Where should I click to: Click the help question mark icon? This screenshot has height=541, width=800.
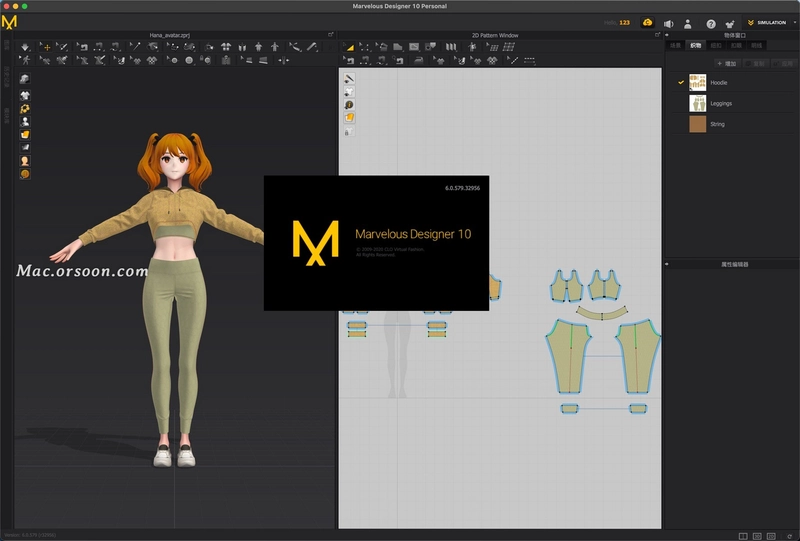(x=711, y=23)
